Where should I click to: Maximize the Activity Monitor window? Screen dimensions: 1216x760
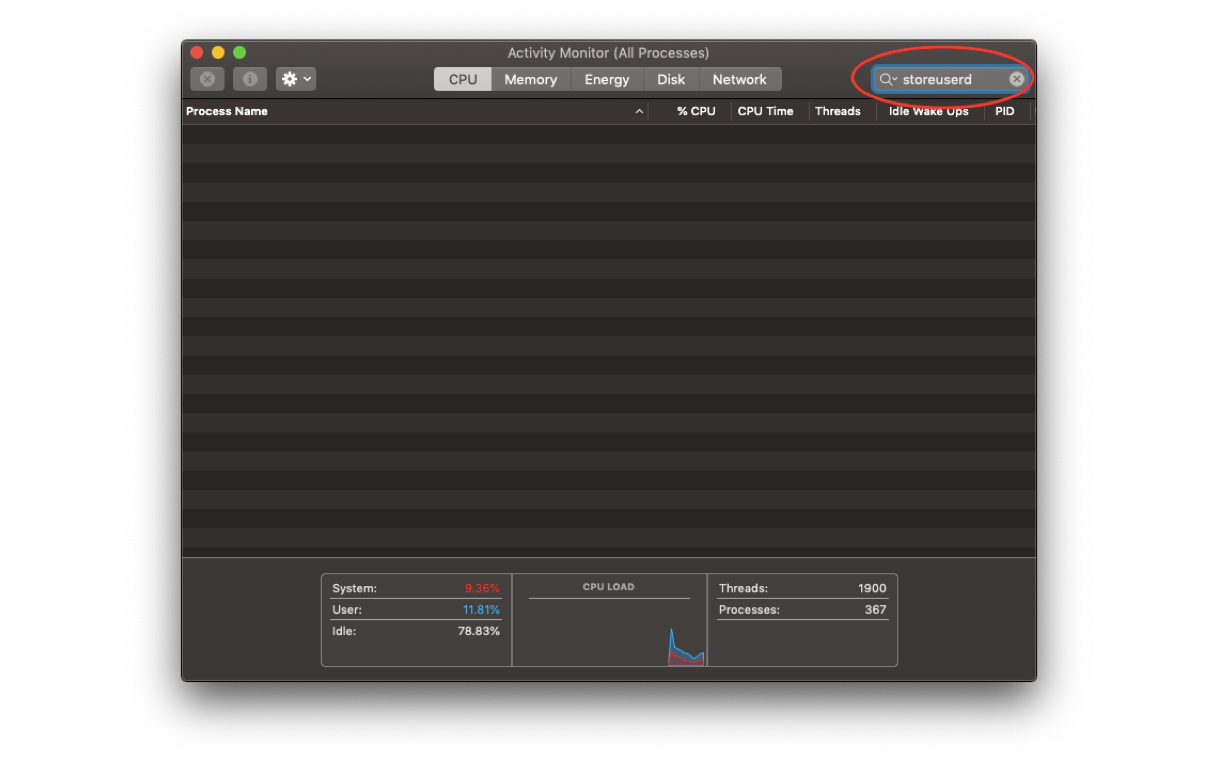(x=239, y=52)
